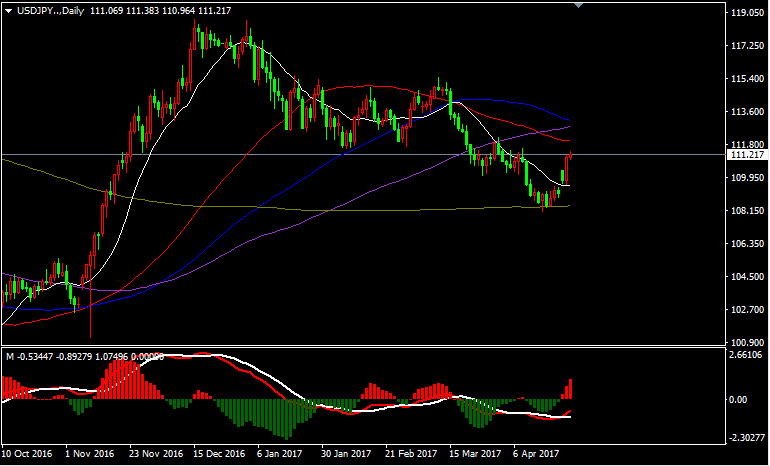Click the 15 Dec 2016 date label
770x466 pixels.
tap(220, 454)
